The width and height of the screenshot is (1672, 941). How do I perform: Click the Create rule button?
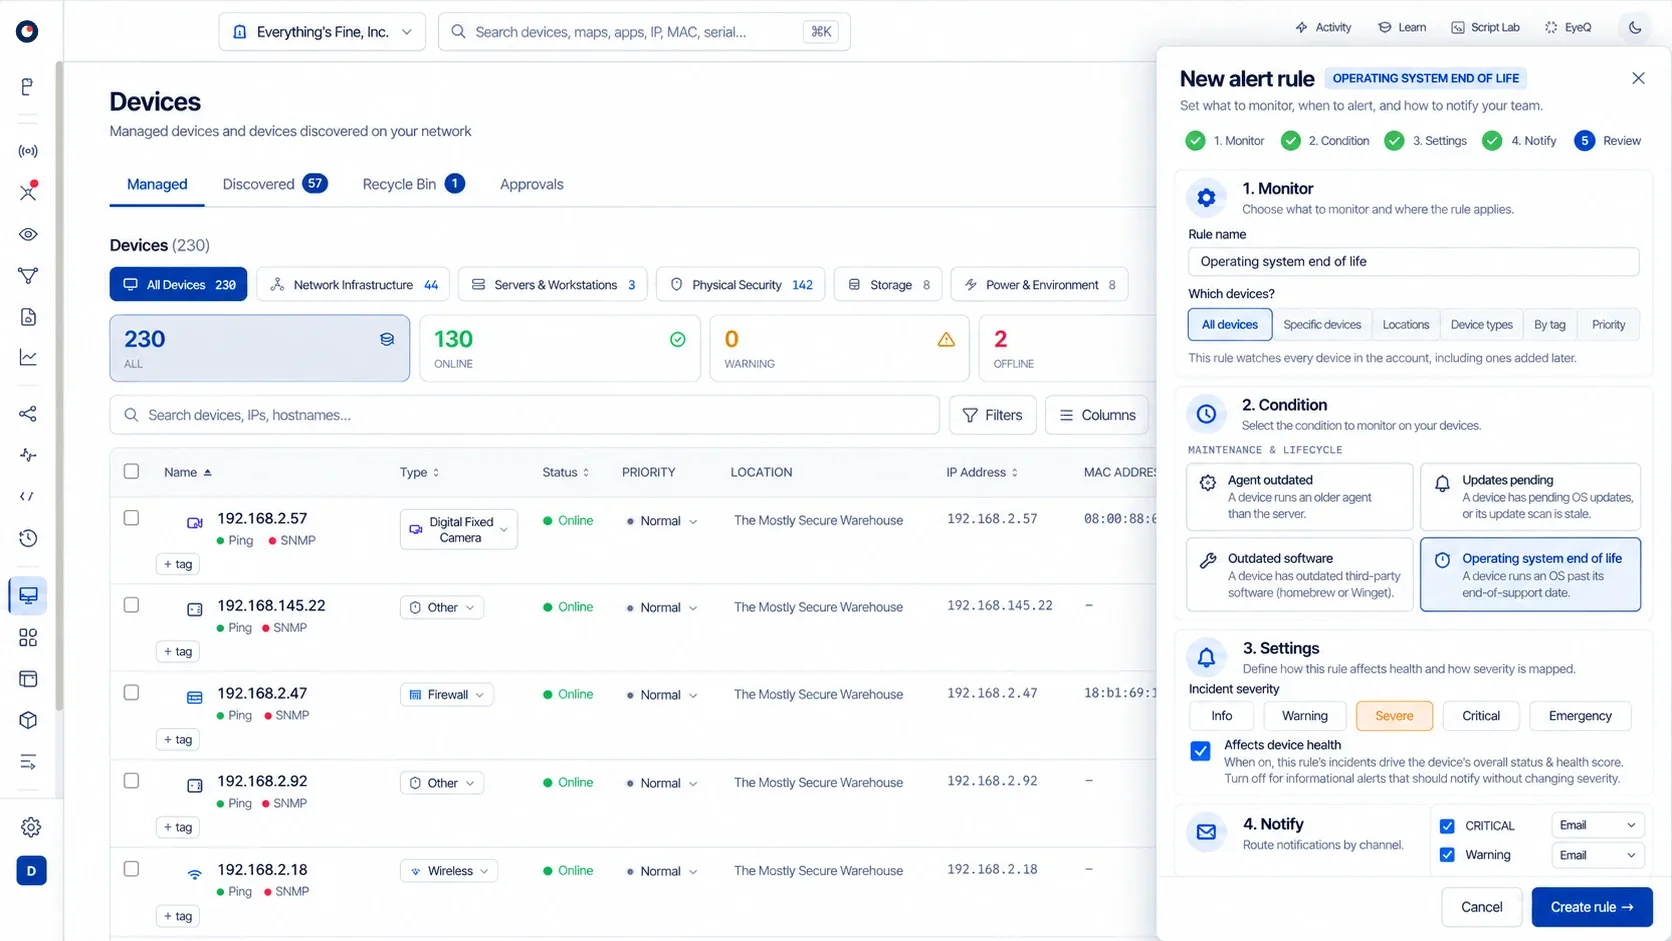1592,907
